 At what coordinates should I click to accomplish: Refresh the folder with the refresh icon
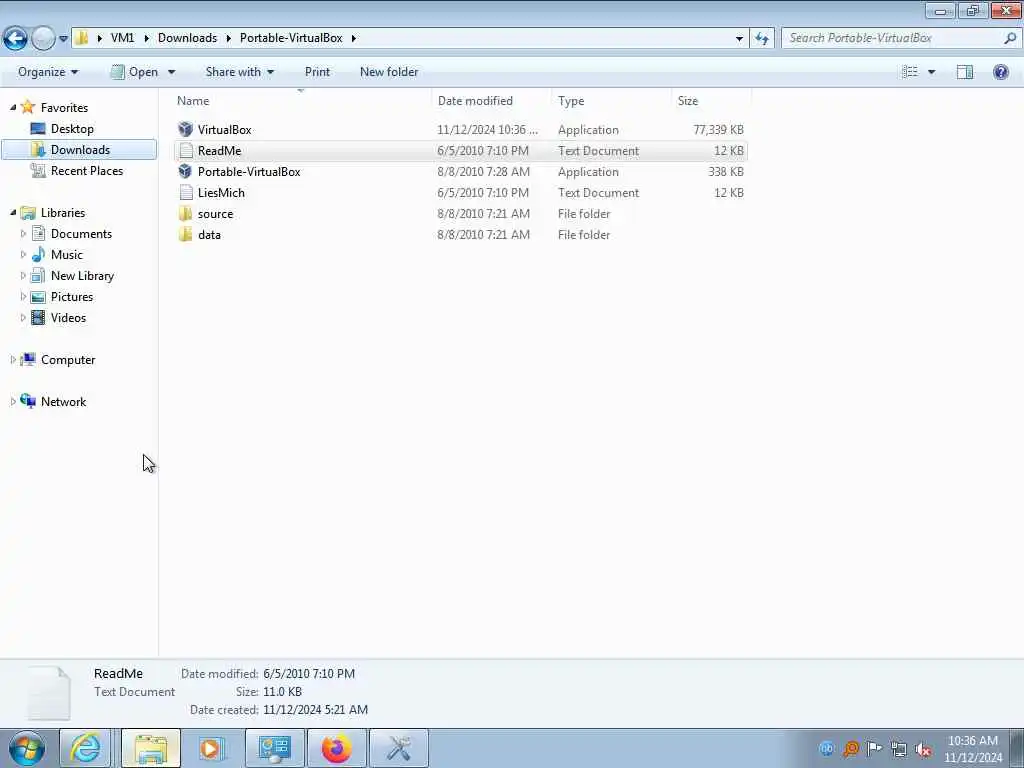(x=761, y=38)
